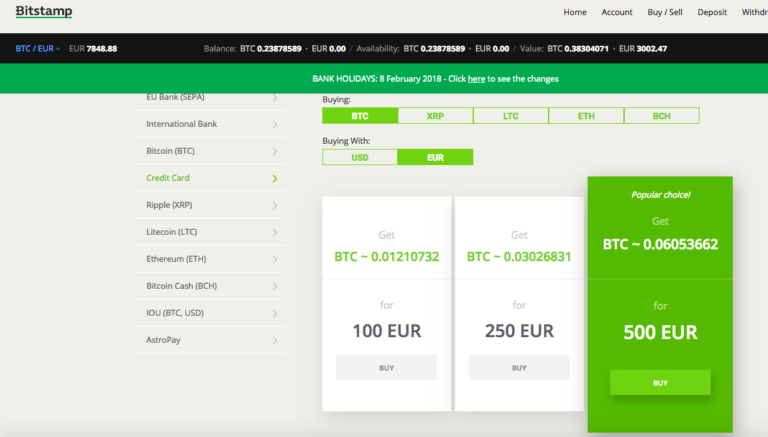The image size is (768, 437).
Task: Click green chevron next to Credit Card
Action: (275, 178)
